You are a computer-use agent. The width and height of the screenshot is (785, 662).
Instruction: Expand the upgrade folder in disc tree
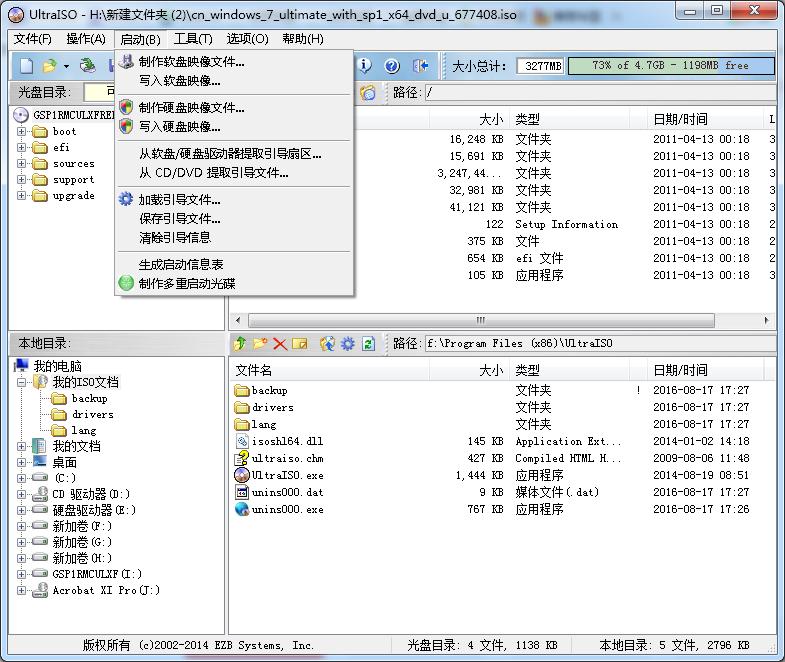21,195
